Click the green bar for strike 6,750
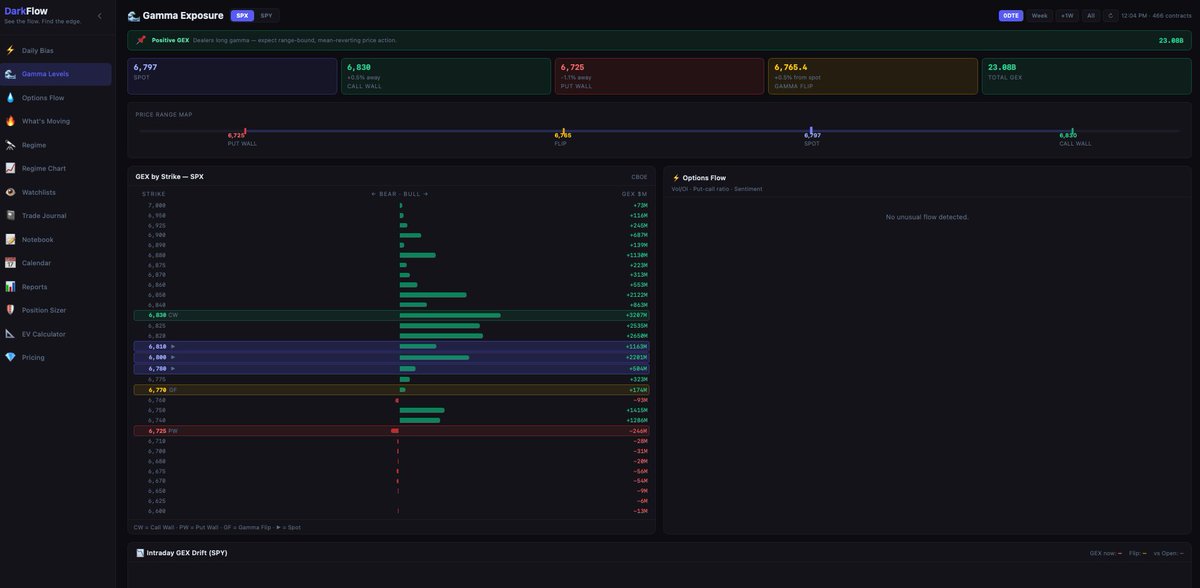Screen dimensions: 1200x588 [x=422, y=410]
